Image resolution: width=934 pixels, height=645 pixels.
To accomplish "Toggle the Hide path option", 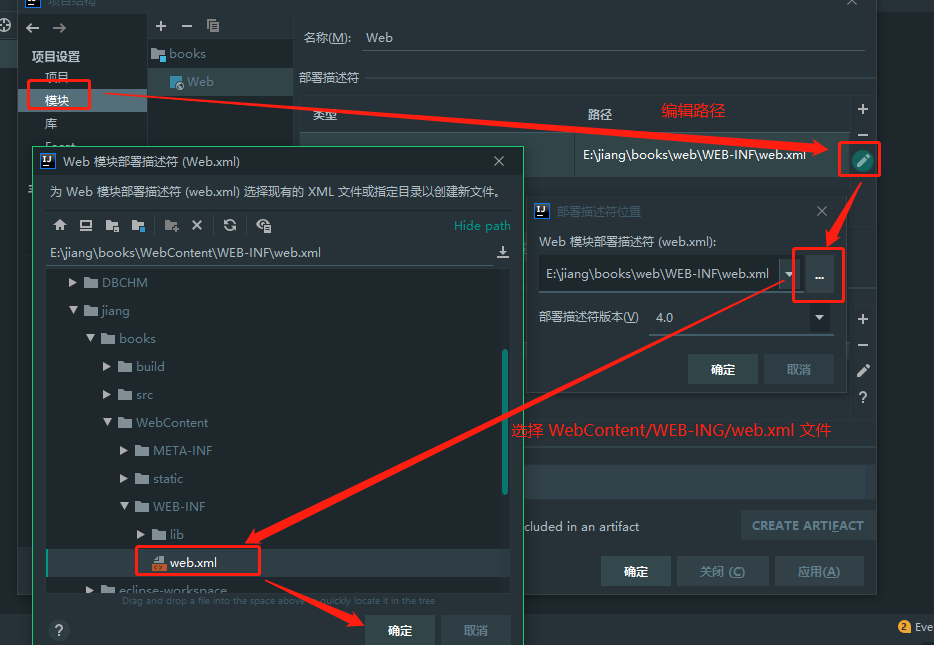I will click(482, 226).
